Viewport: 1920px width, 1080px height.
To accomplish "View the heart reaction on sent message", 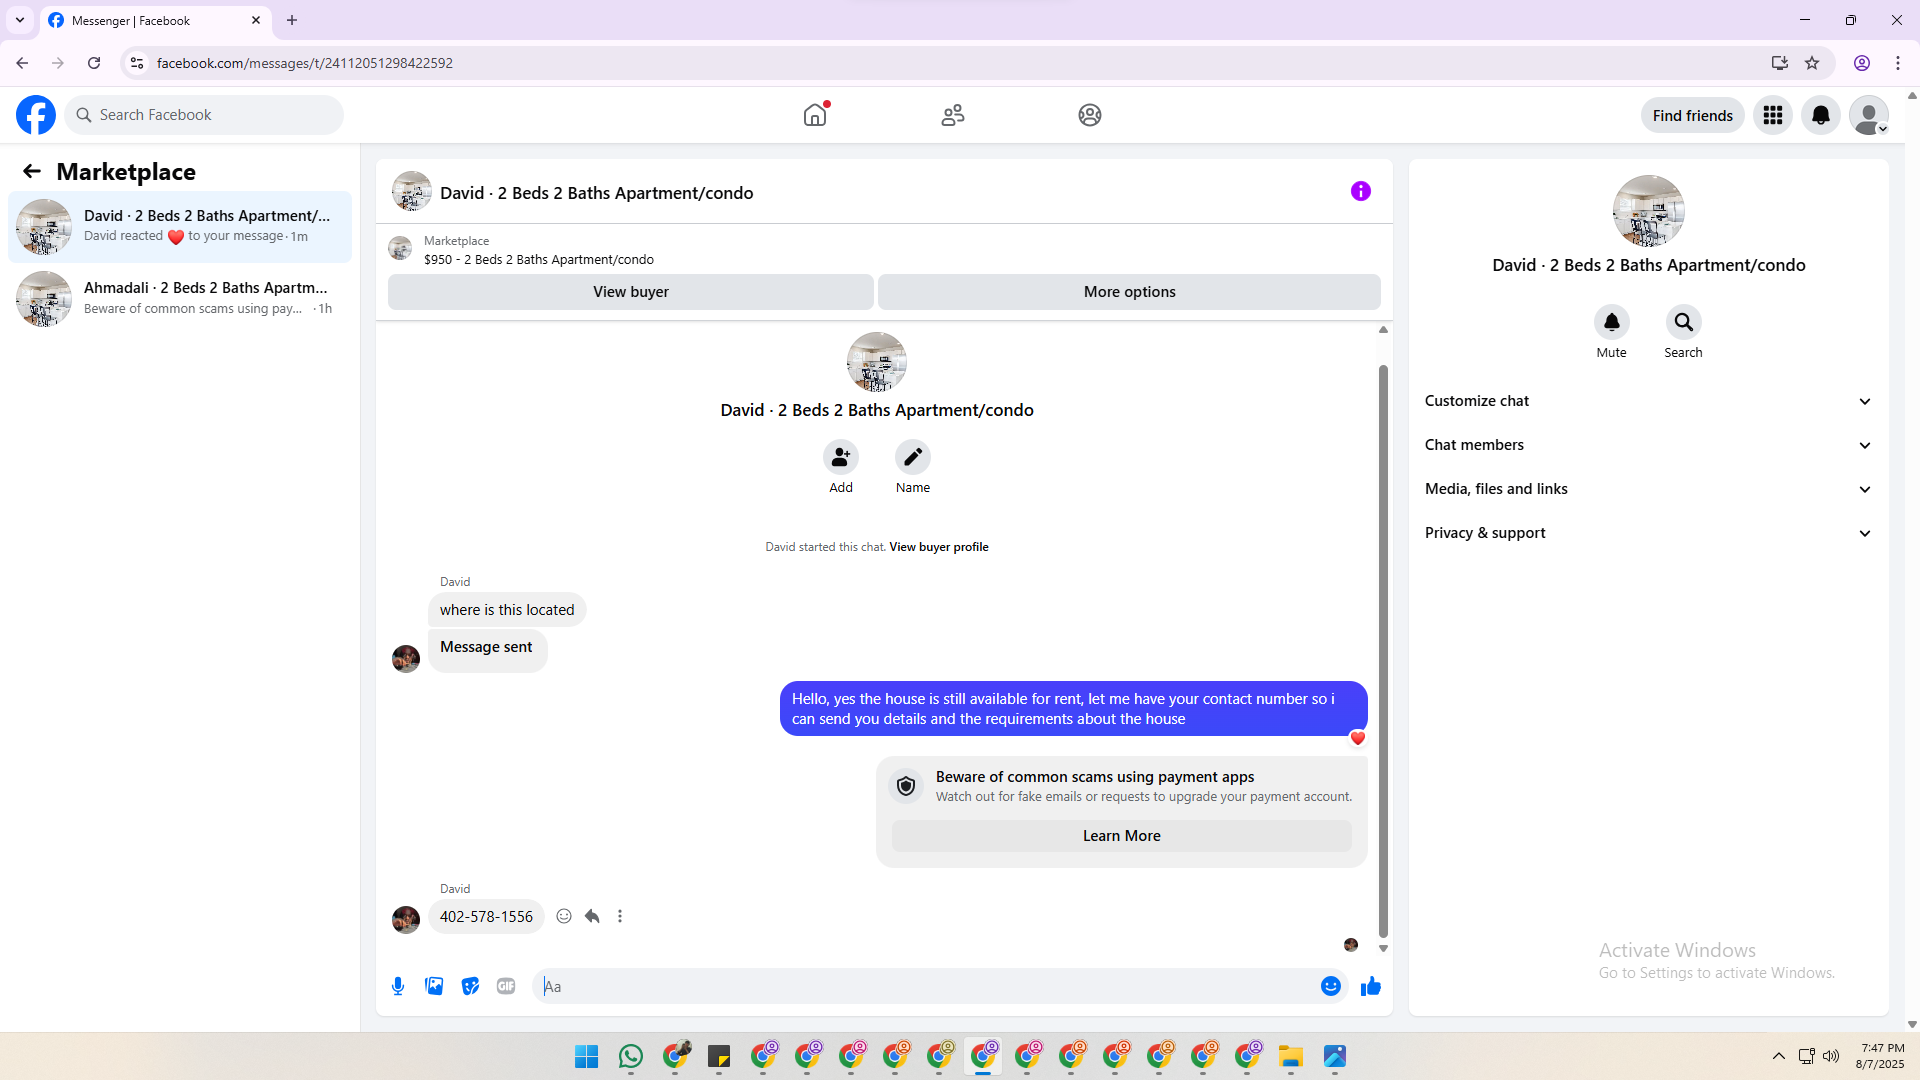I will click(x=1357, y=738).
